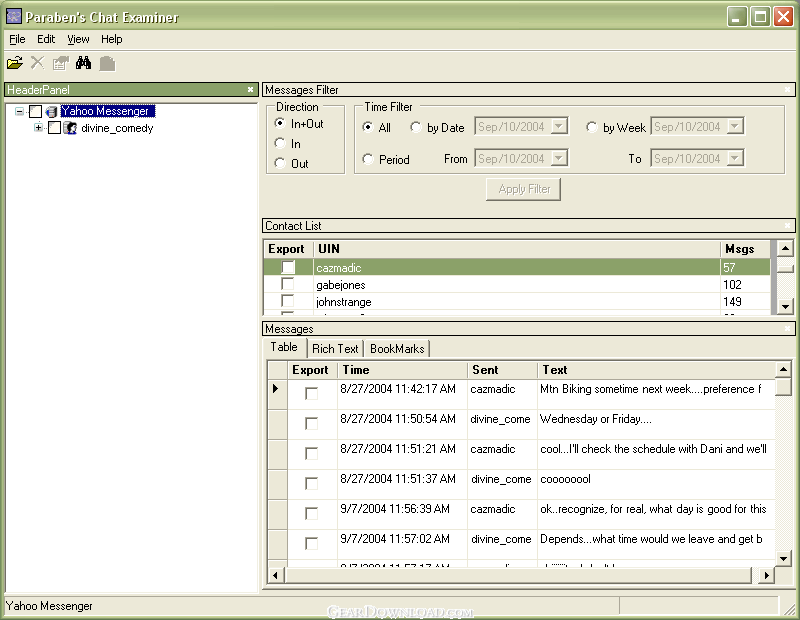Check the divine_comedy tree checkbox

pos(54,128)
